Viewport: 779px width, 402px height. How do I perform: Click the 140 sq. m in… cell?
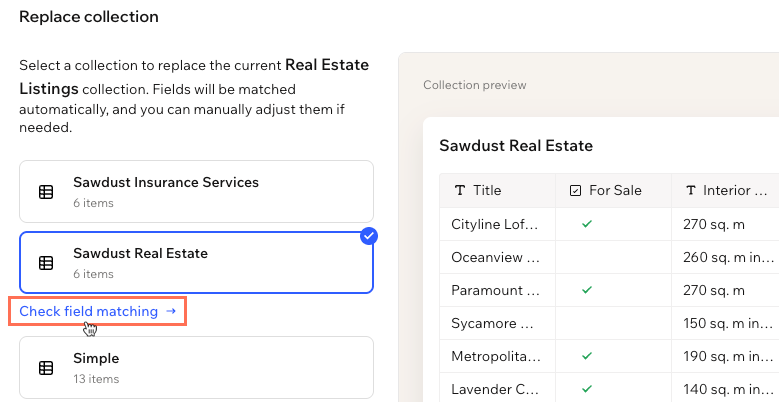click(x=725, y=388)
